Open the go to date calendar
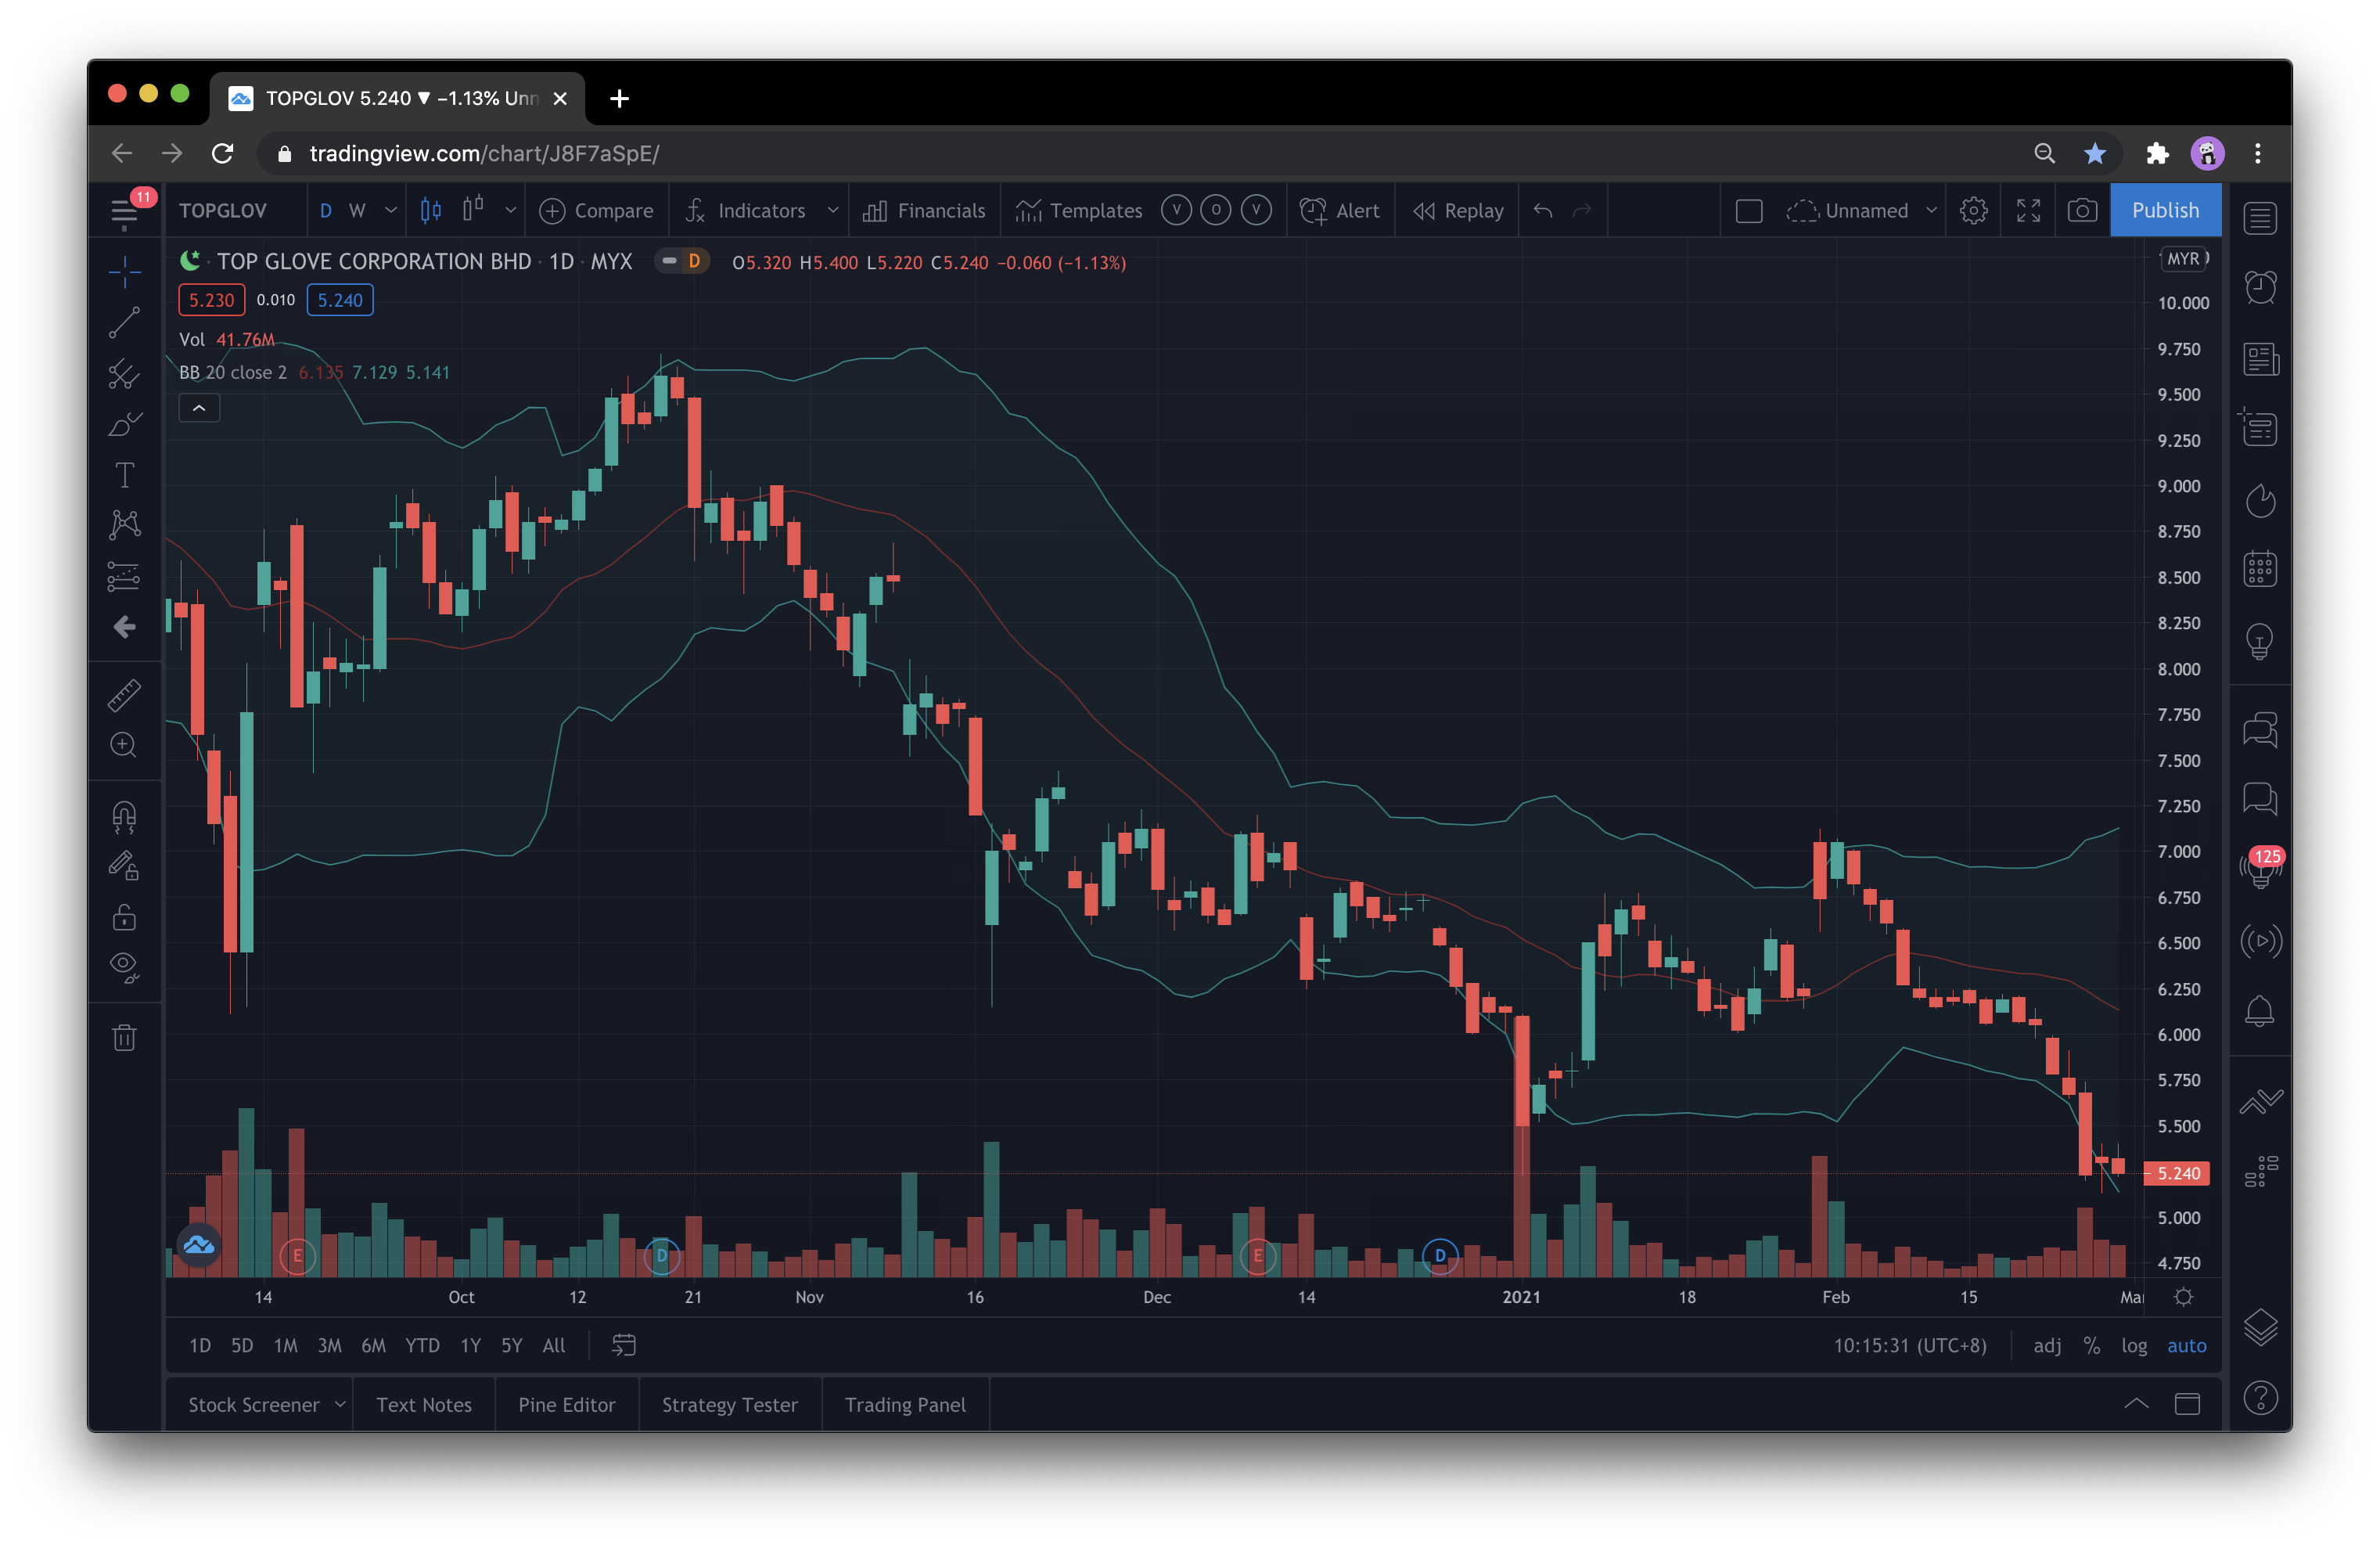2380x1548 pixels. coord(623,1345)
